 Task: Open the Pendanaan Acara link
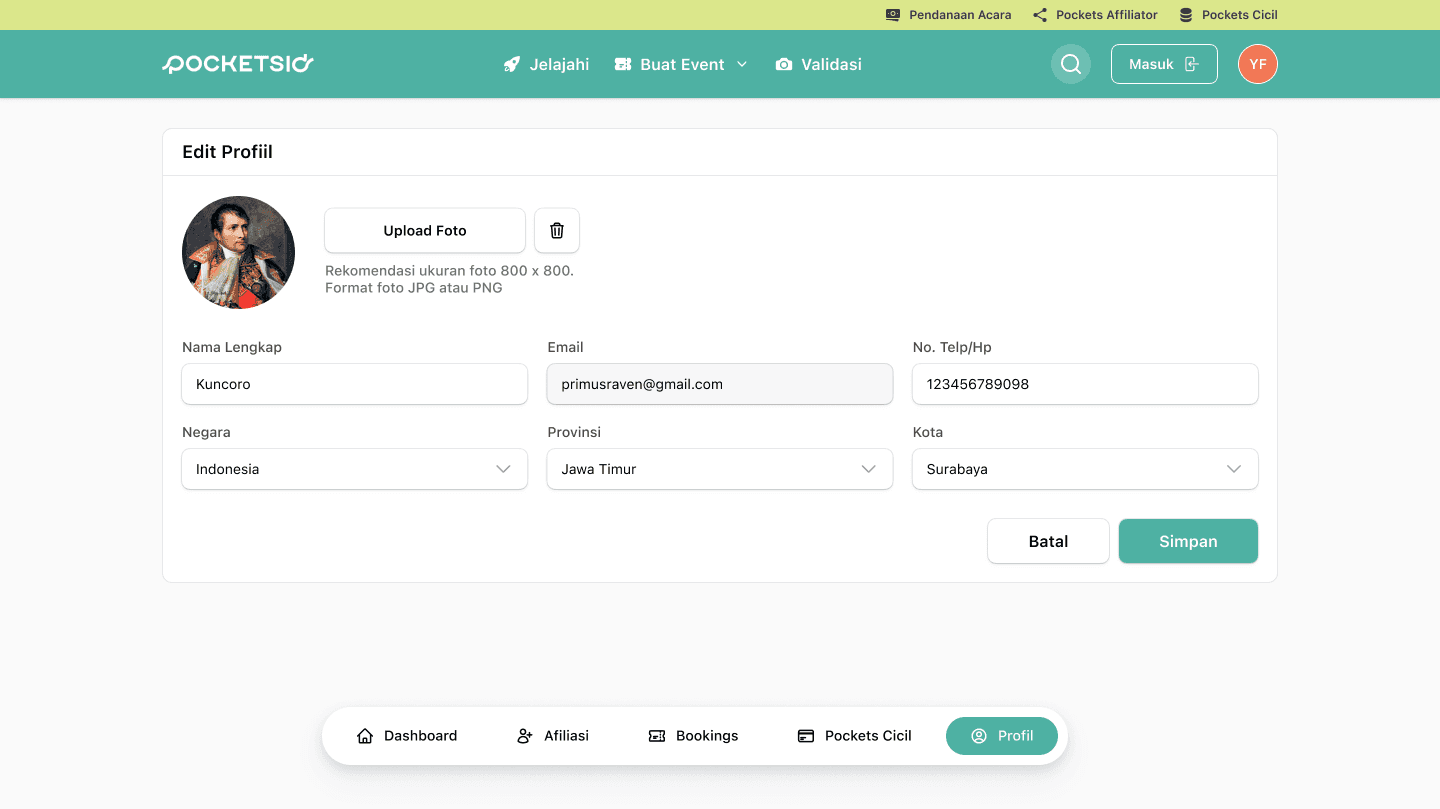click(948, 15)
